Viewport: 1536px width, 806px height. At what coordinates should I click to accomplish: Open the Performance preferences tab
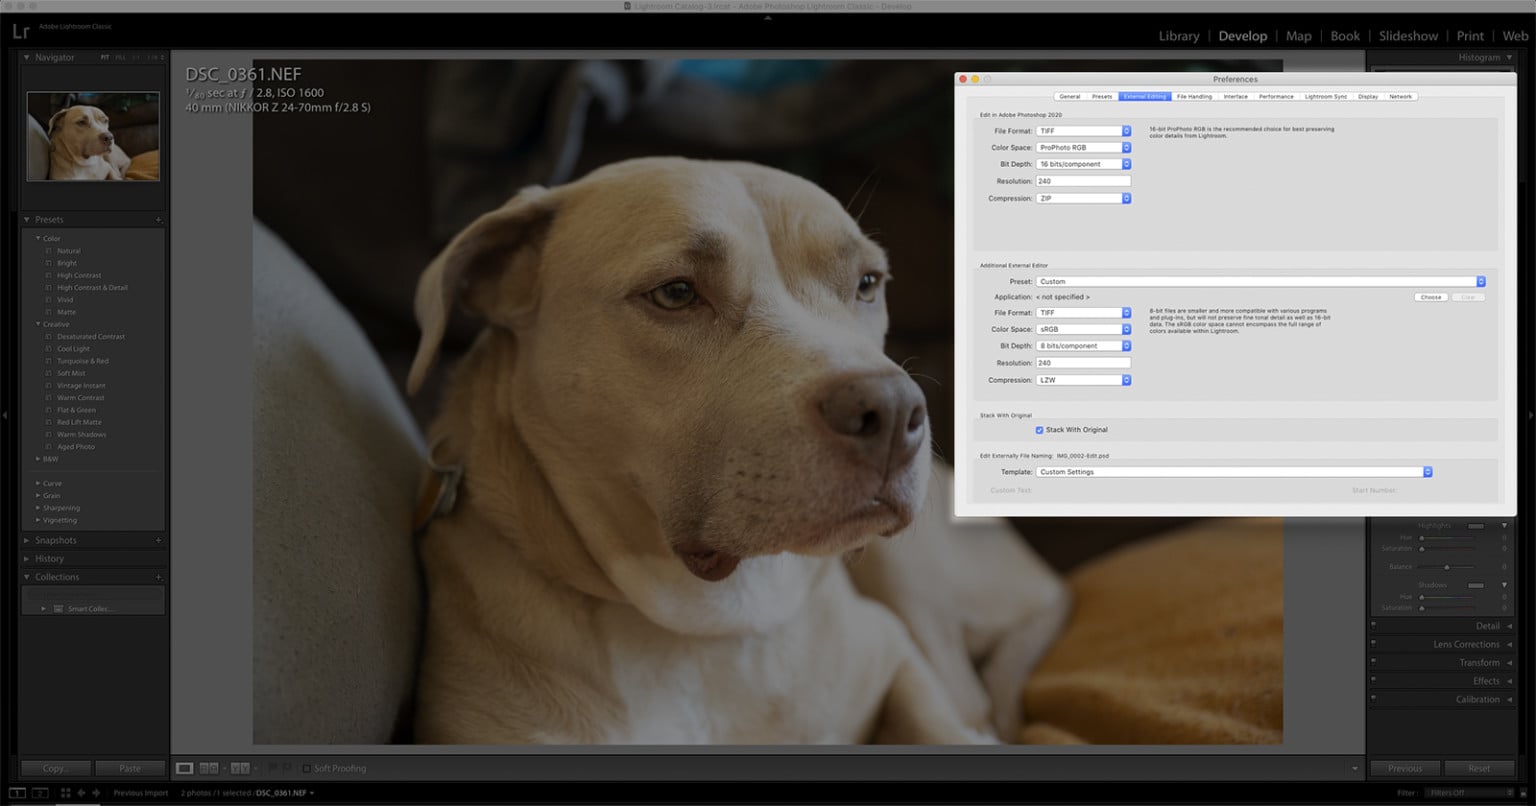click(x=1276, y=97)
